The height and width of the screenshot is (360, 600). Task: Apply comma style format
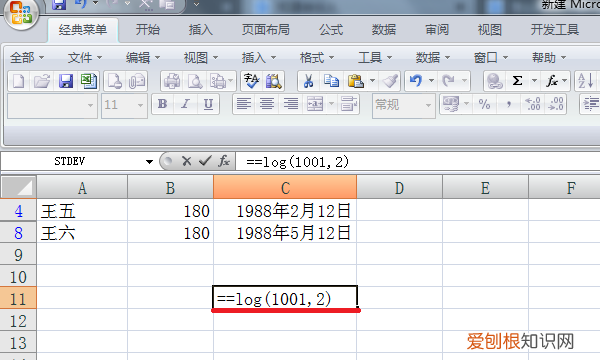pyautogui.click(x=509, y=104)
